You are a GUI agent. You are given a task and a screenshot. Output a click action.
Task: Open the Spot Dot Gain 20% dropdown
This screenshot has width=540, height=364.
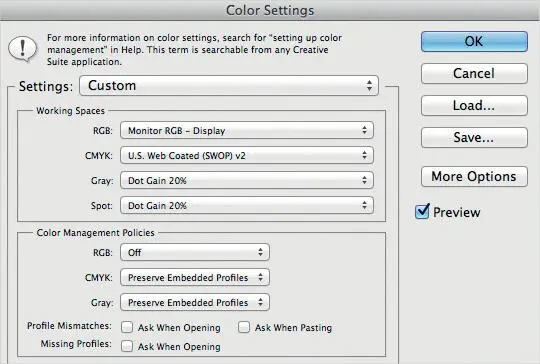(247, 206)
